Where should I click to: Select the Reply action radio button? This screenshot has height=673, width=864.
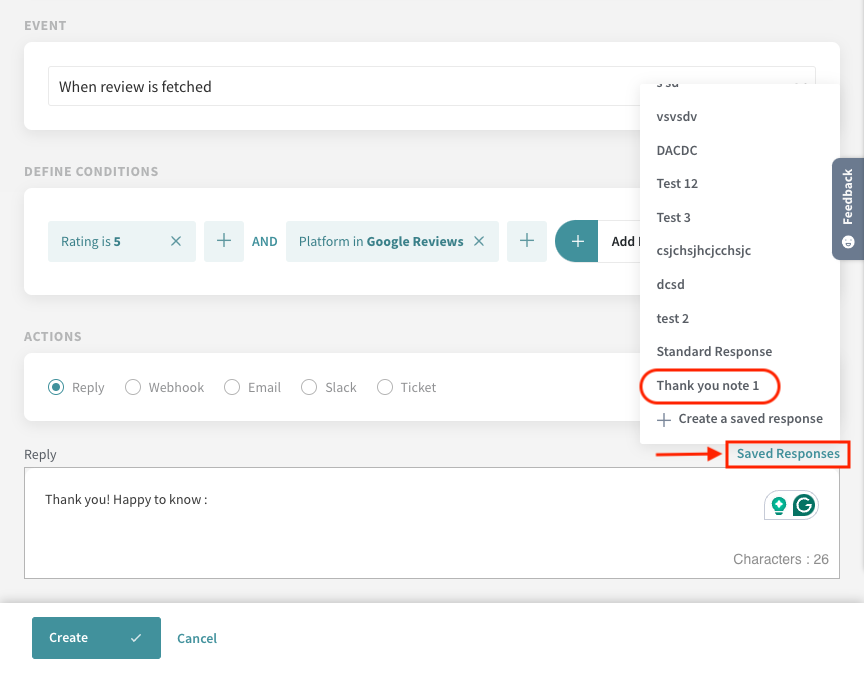tap(57, 387)
